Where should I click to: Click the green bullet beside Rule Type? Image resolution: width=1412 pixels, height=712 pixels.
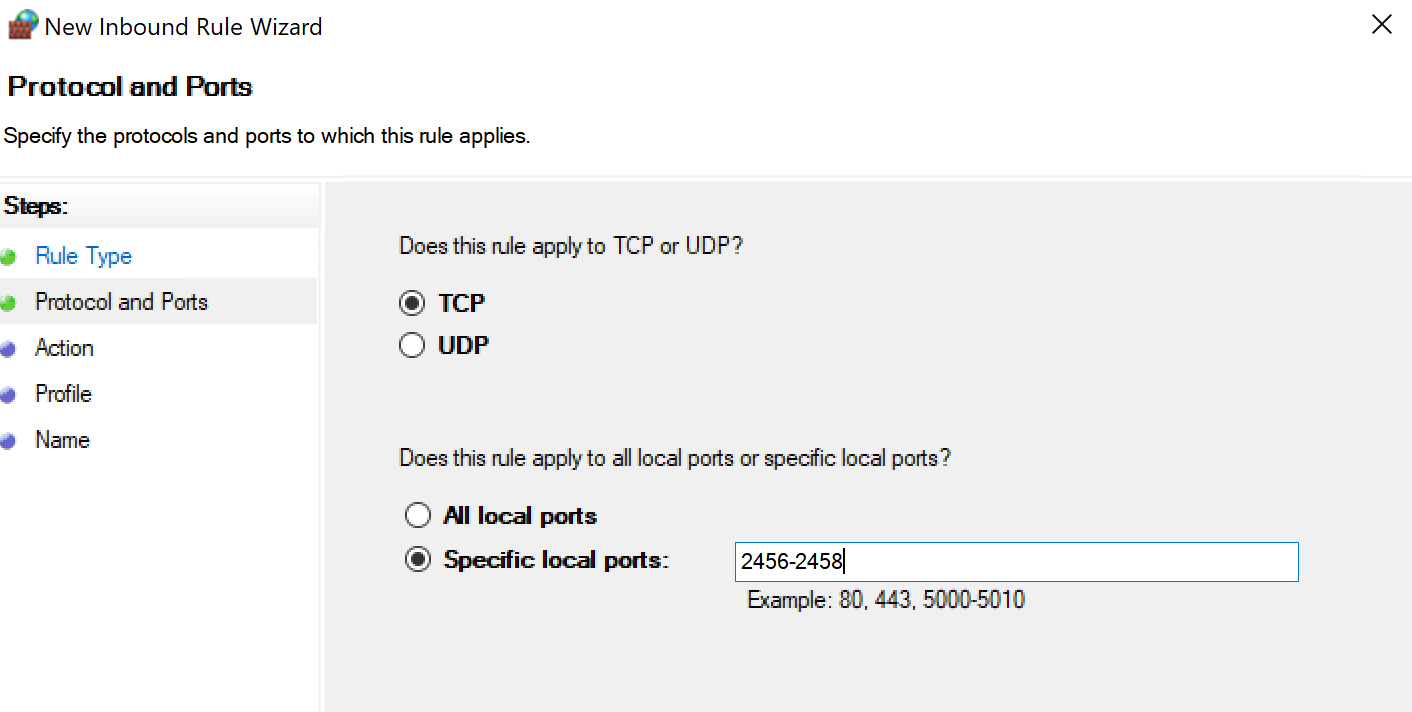point(9,257)
